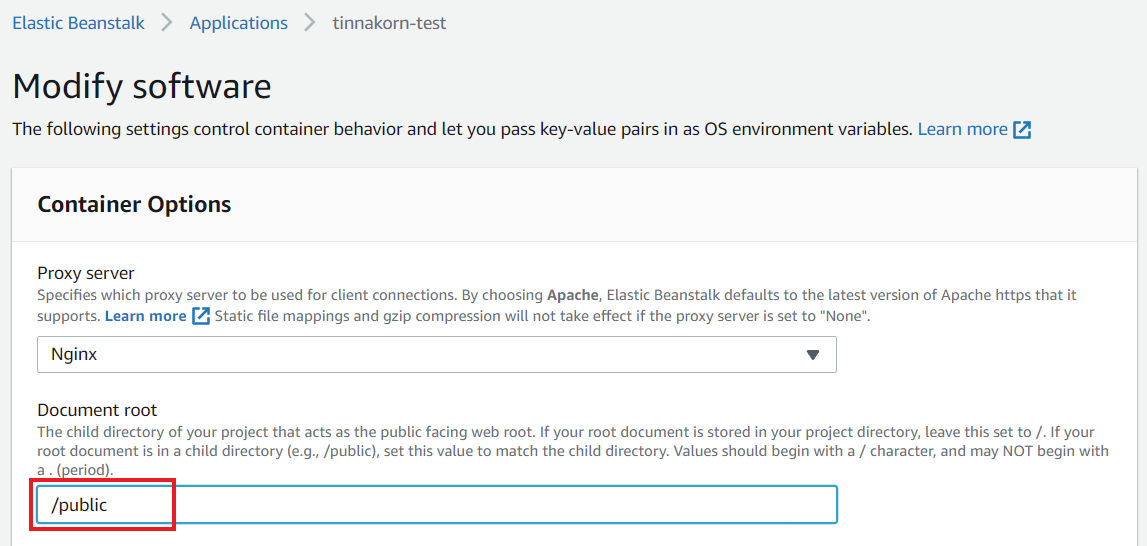Select the tinnakorn-test breadcrumb item
Viewport: 1147px width, 546px height.
tap(389, 23)
